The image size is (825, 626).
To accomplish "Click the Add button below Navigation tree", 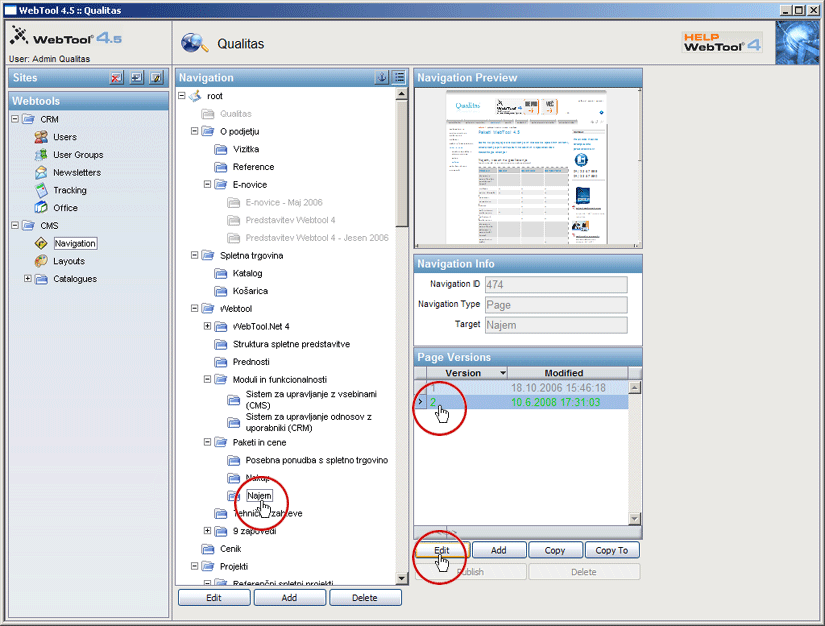I will click(289, 597).
